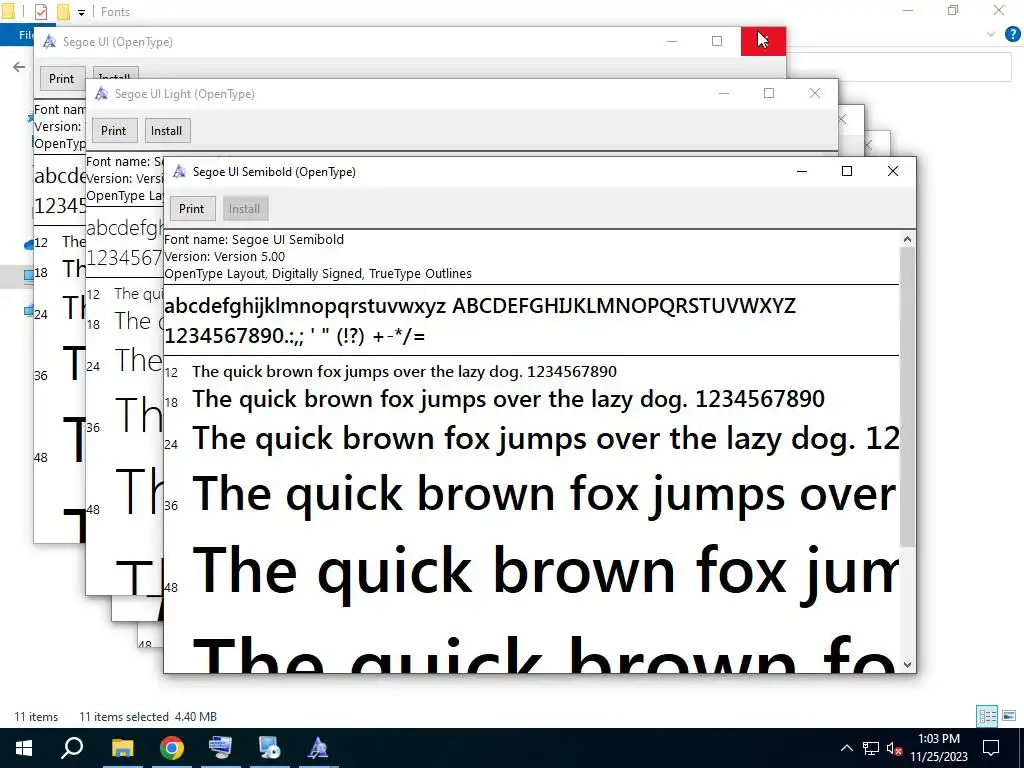1024x768 pixels.
Task: Click OpenType Layout, Digitally Signed line
Action: 318,273
